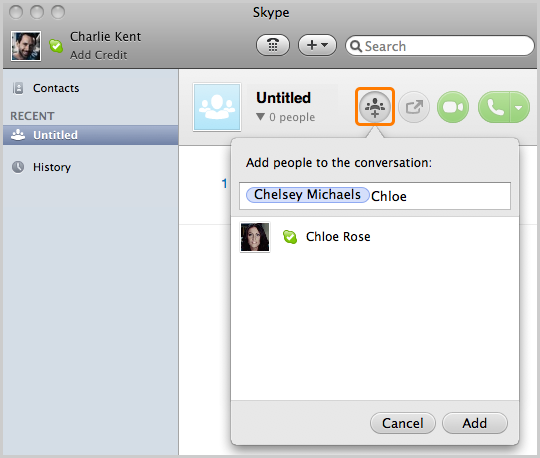The image size is (540, 458).
Task: Close the Skype window
Action: tap(16, 12)
